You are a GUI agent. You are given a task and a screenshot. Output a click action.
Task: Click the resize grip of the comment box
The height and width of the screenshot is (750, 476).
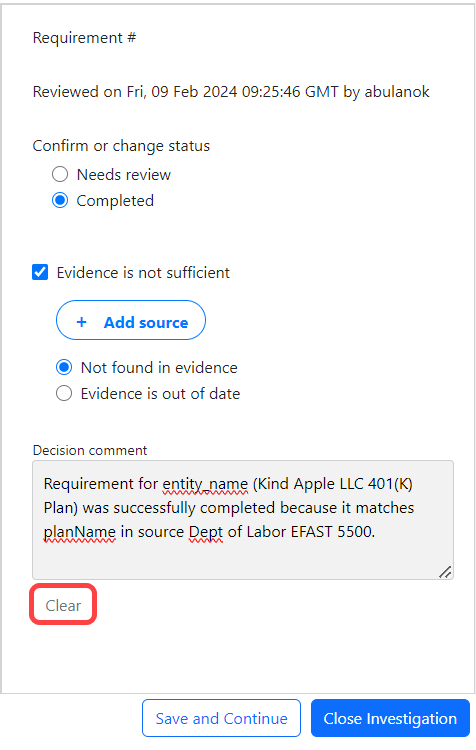click(445, 572)
